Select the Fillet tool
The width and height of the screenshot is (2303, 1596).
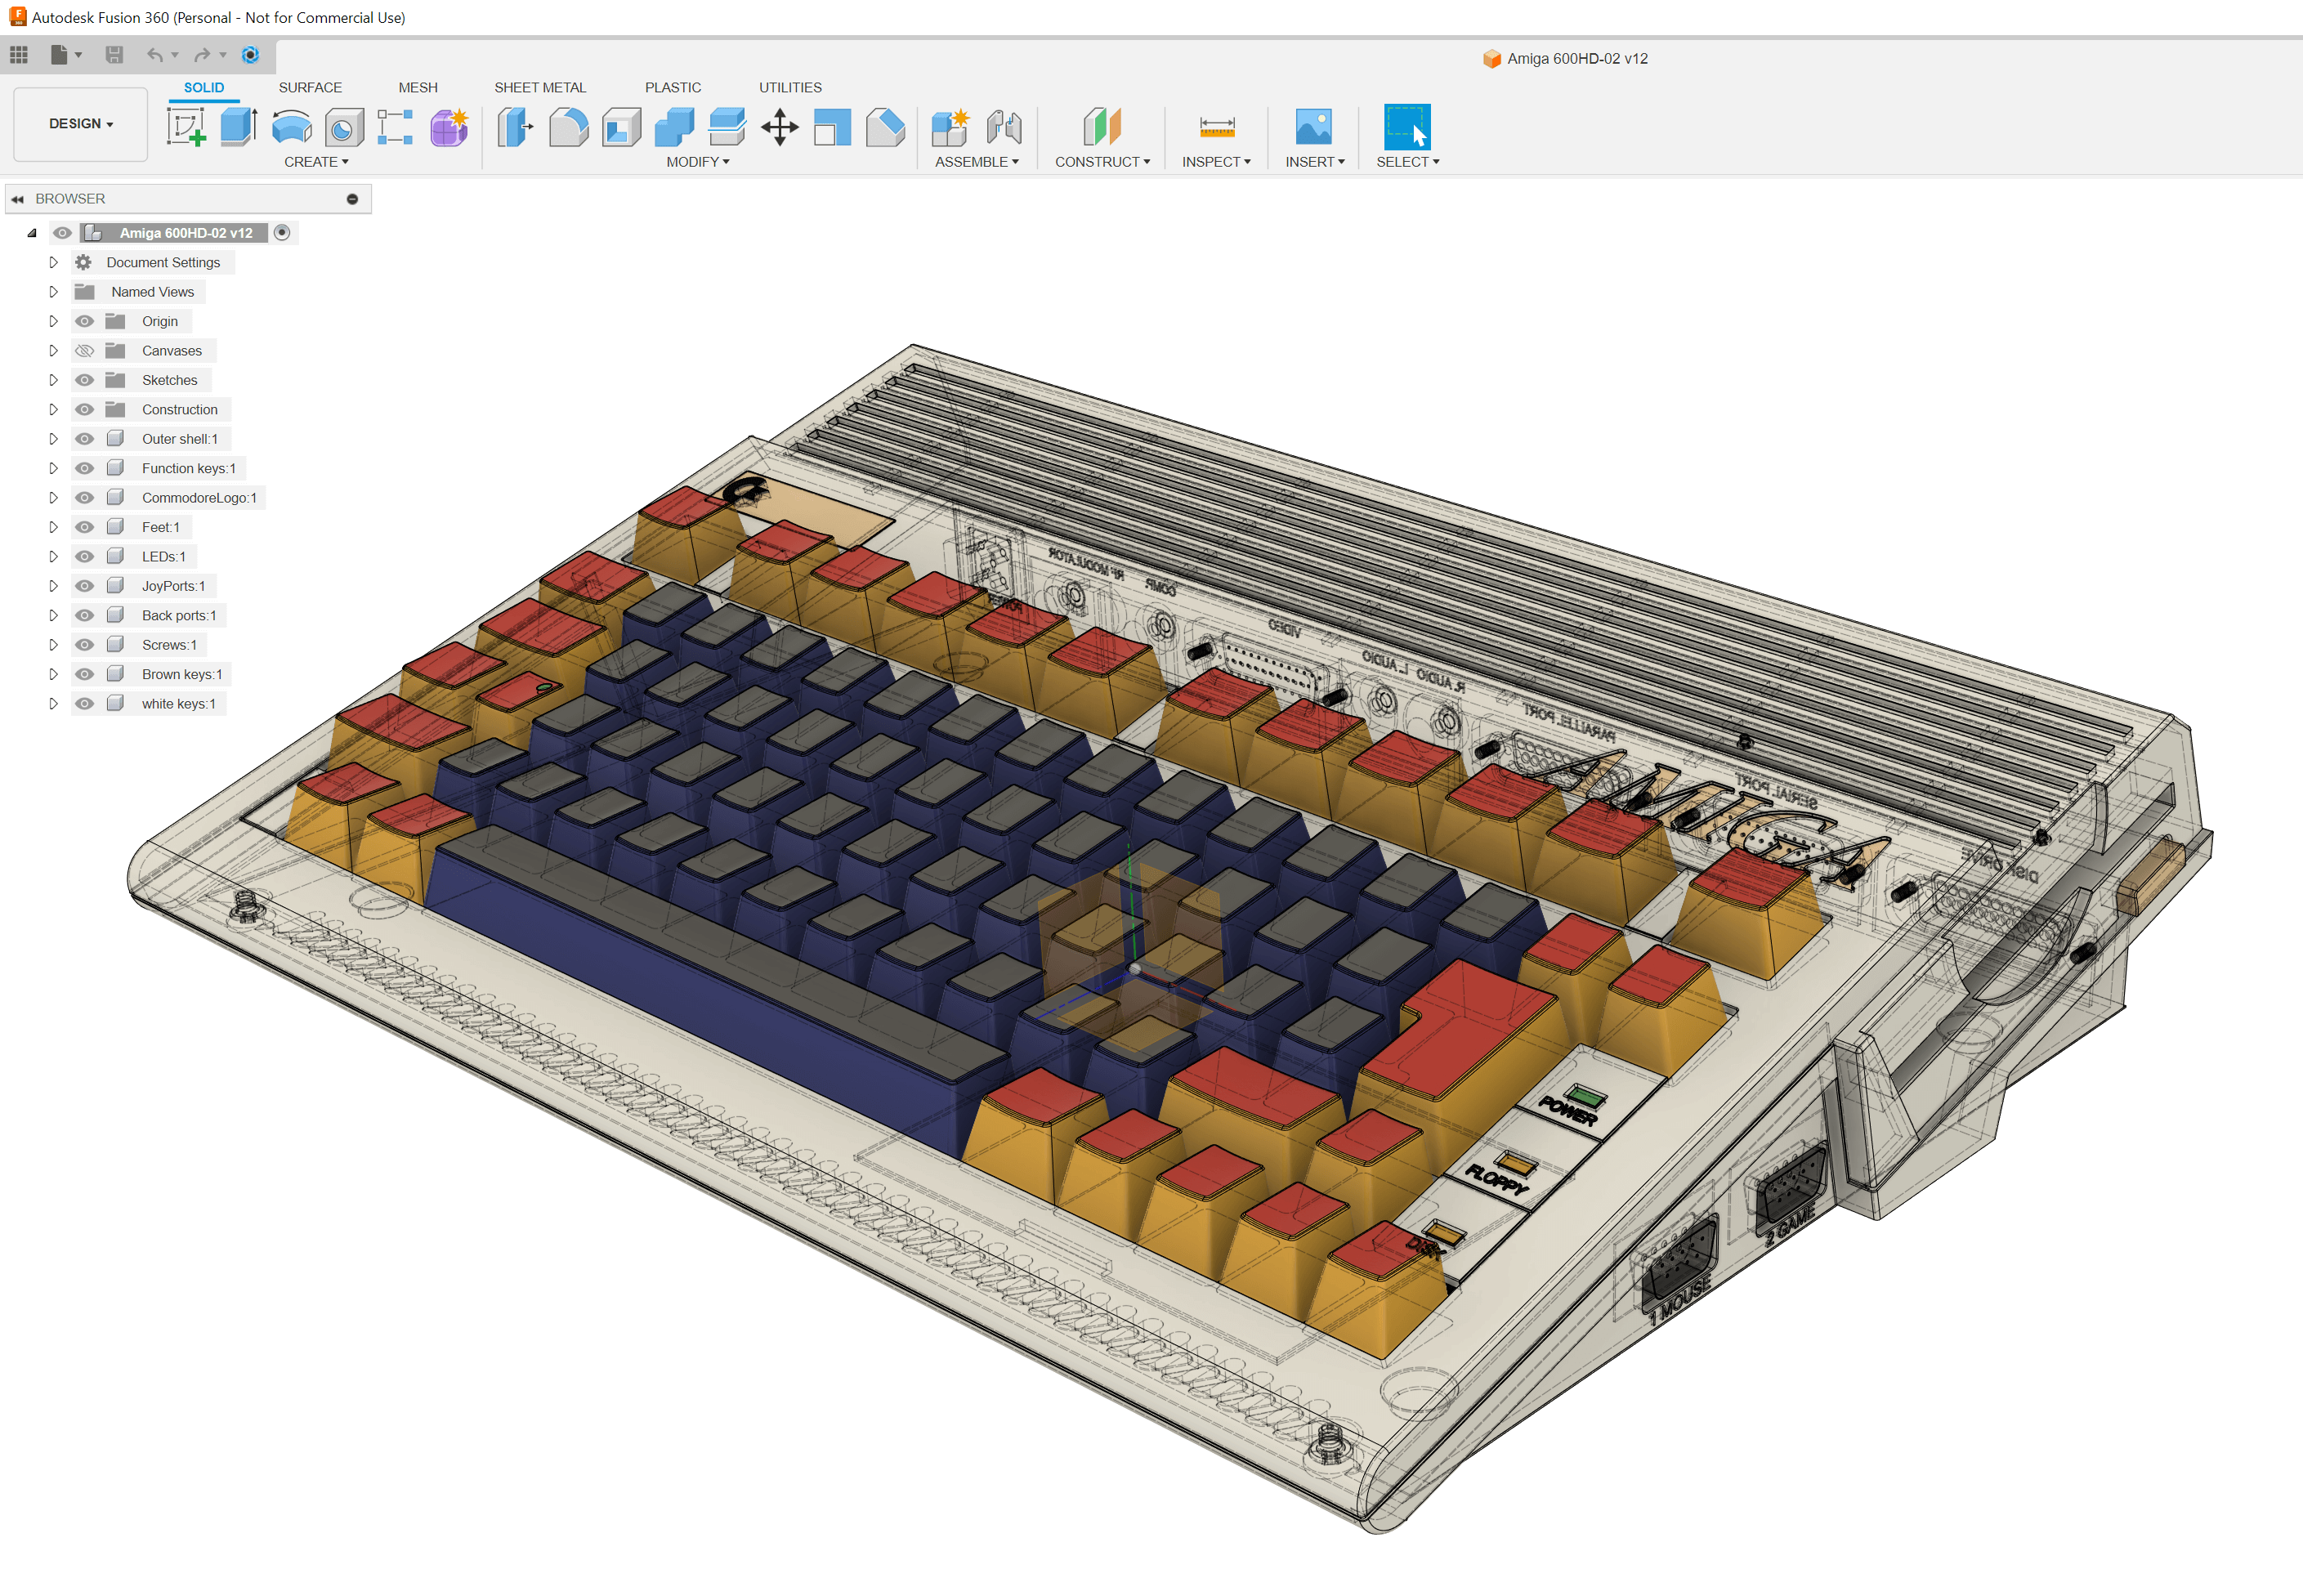click(x=568, y=127)
